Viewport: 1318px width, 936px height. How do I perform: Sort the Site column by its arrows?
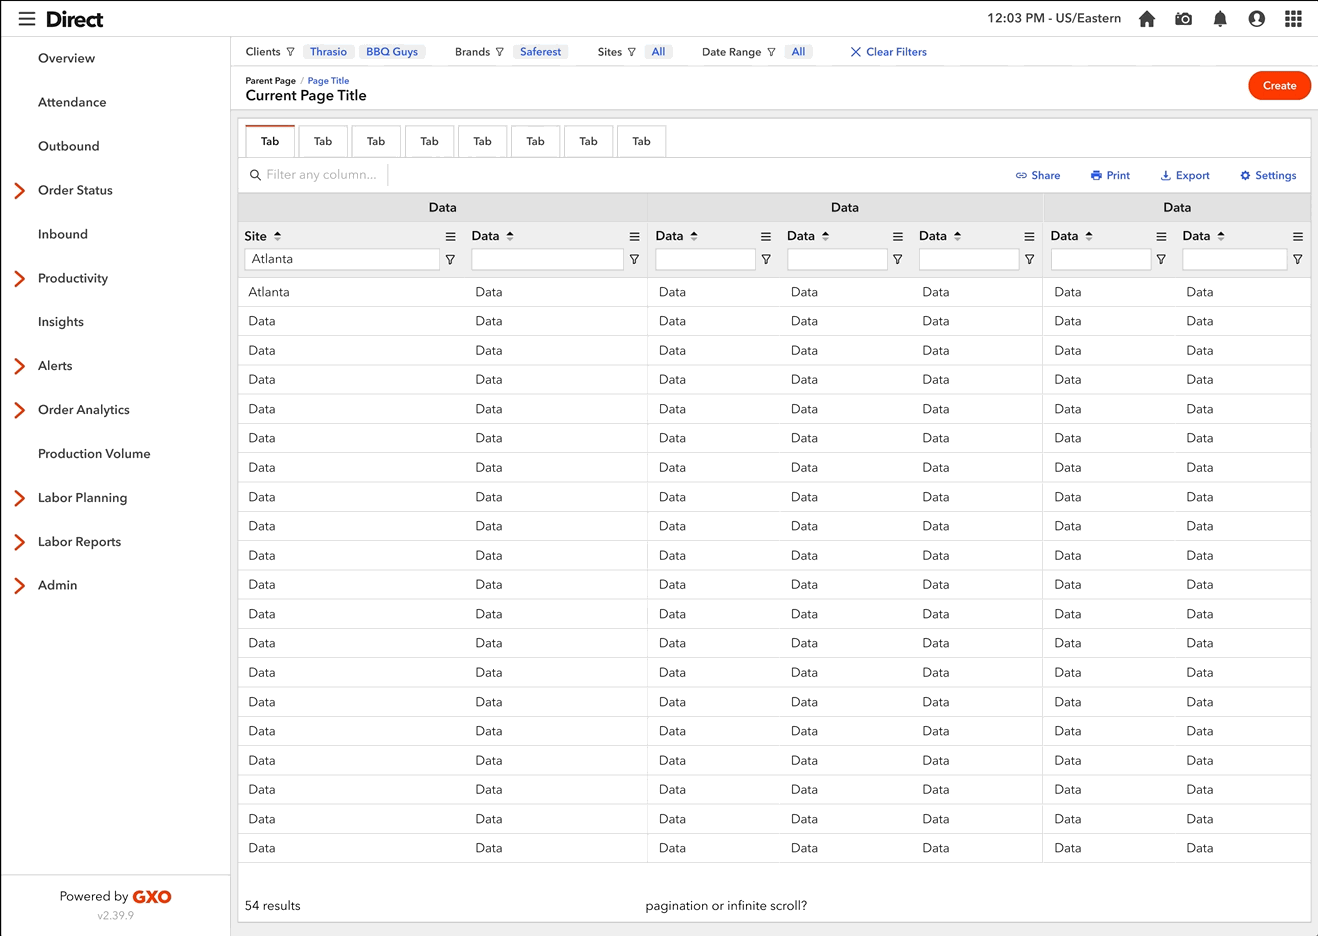pyautogui.click(x=277, y=235)
